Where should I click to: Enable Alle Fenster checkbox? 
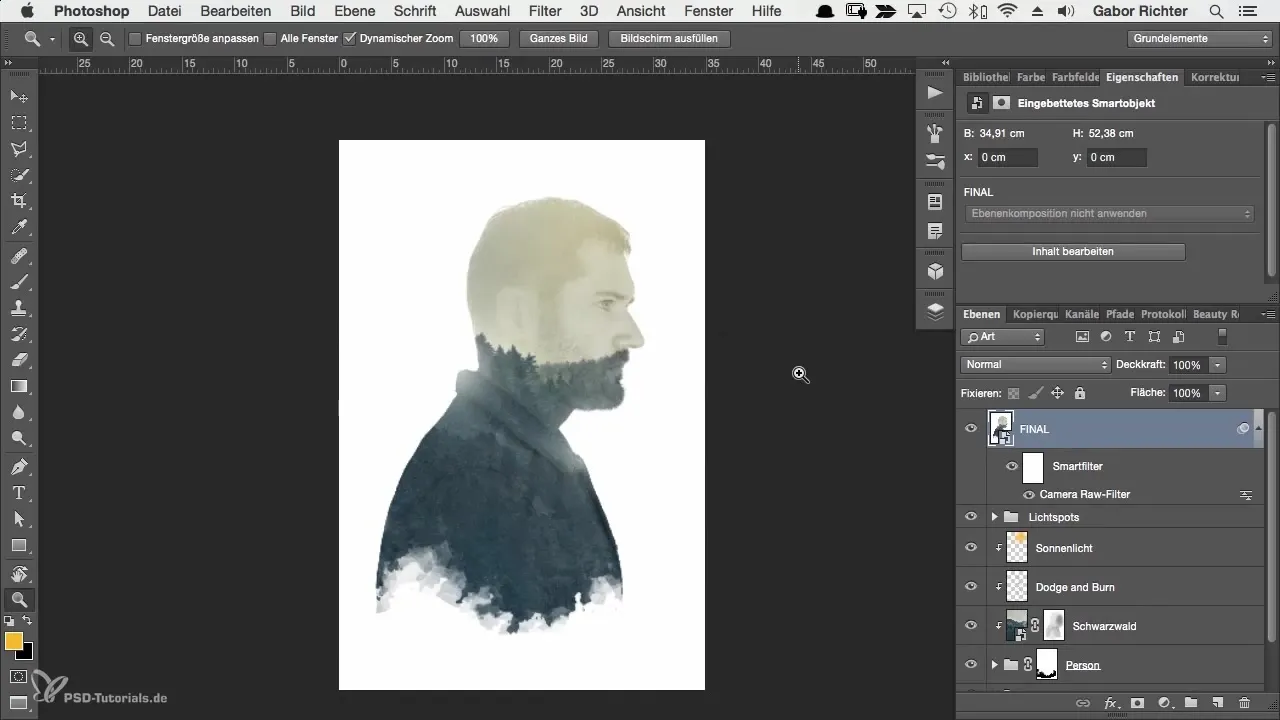270,39
